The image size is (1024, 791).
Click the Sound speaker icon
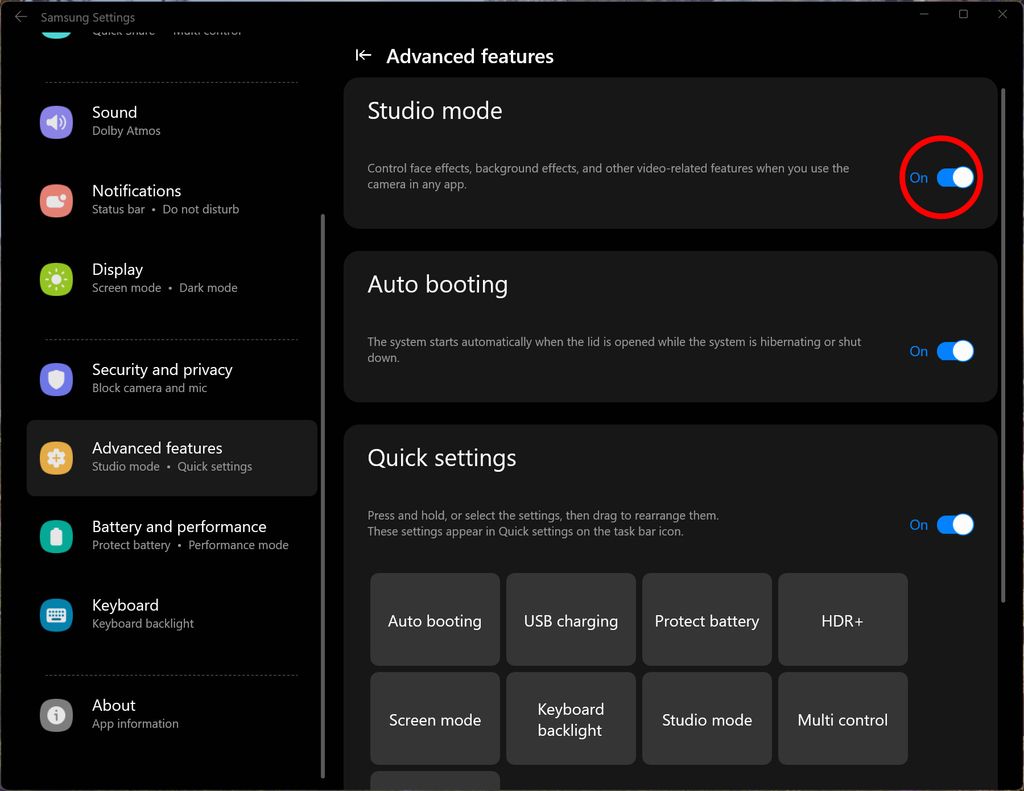[56, 122]
